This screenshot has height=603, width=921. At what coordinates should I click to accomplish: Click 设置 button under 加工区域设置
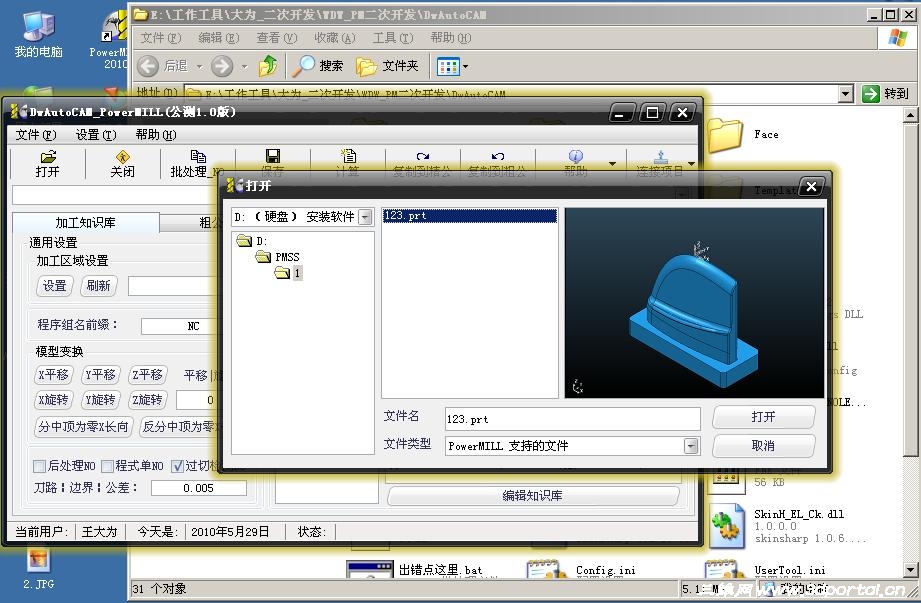pos(55,286)
